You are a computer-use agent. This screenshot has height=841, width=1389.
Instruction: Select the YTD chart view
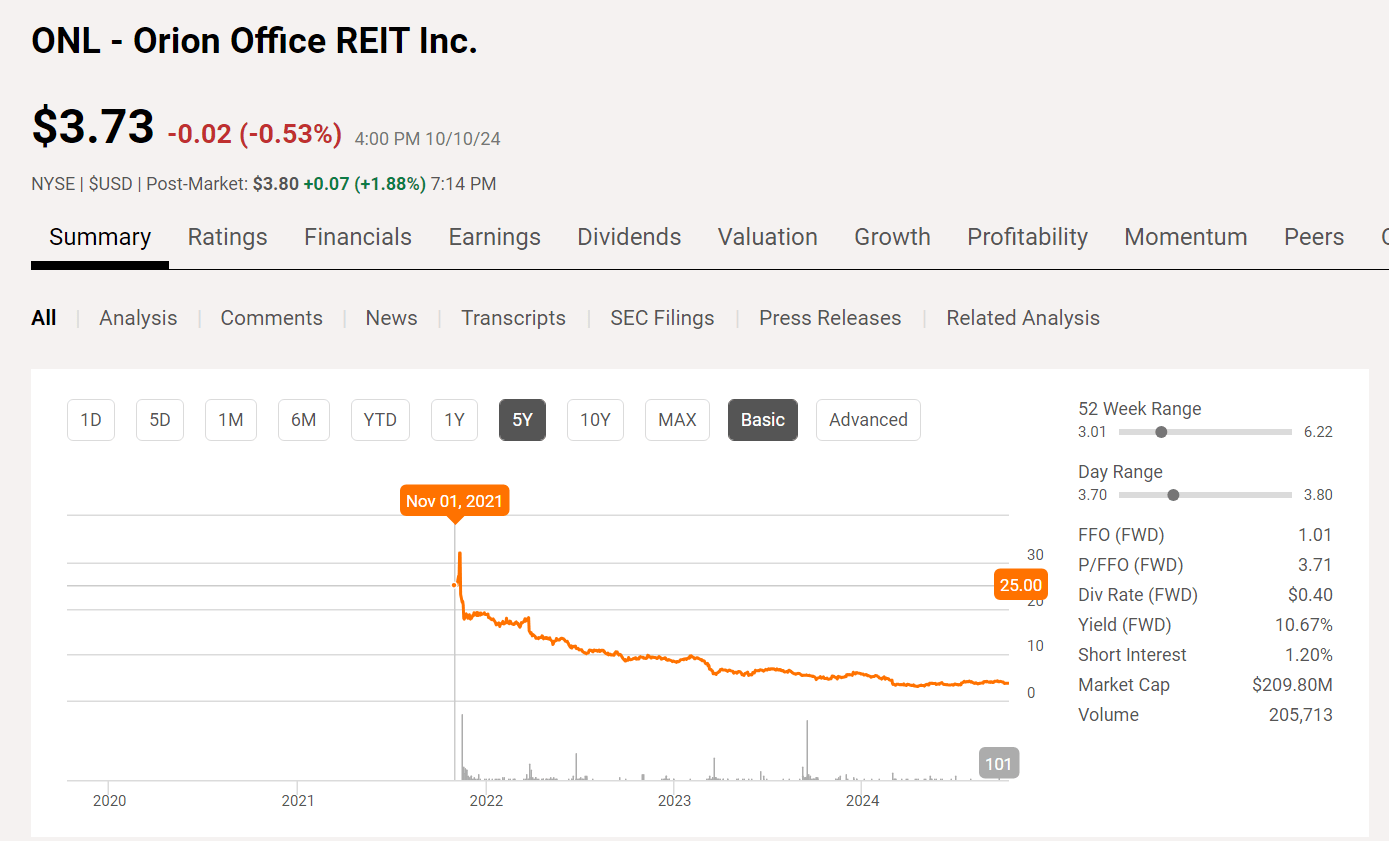pyautogui.click(x=380, y=420)
